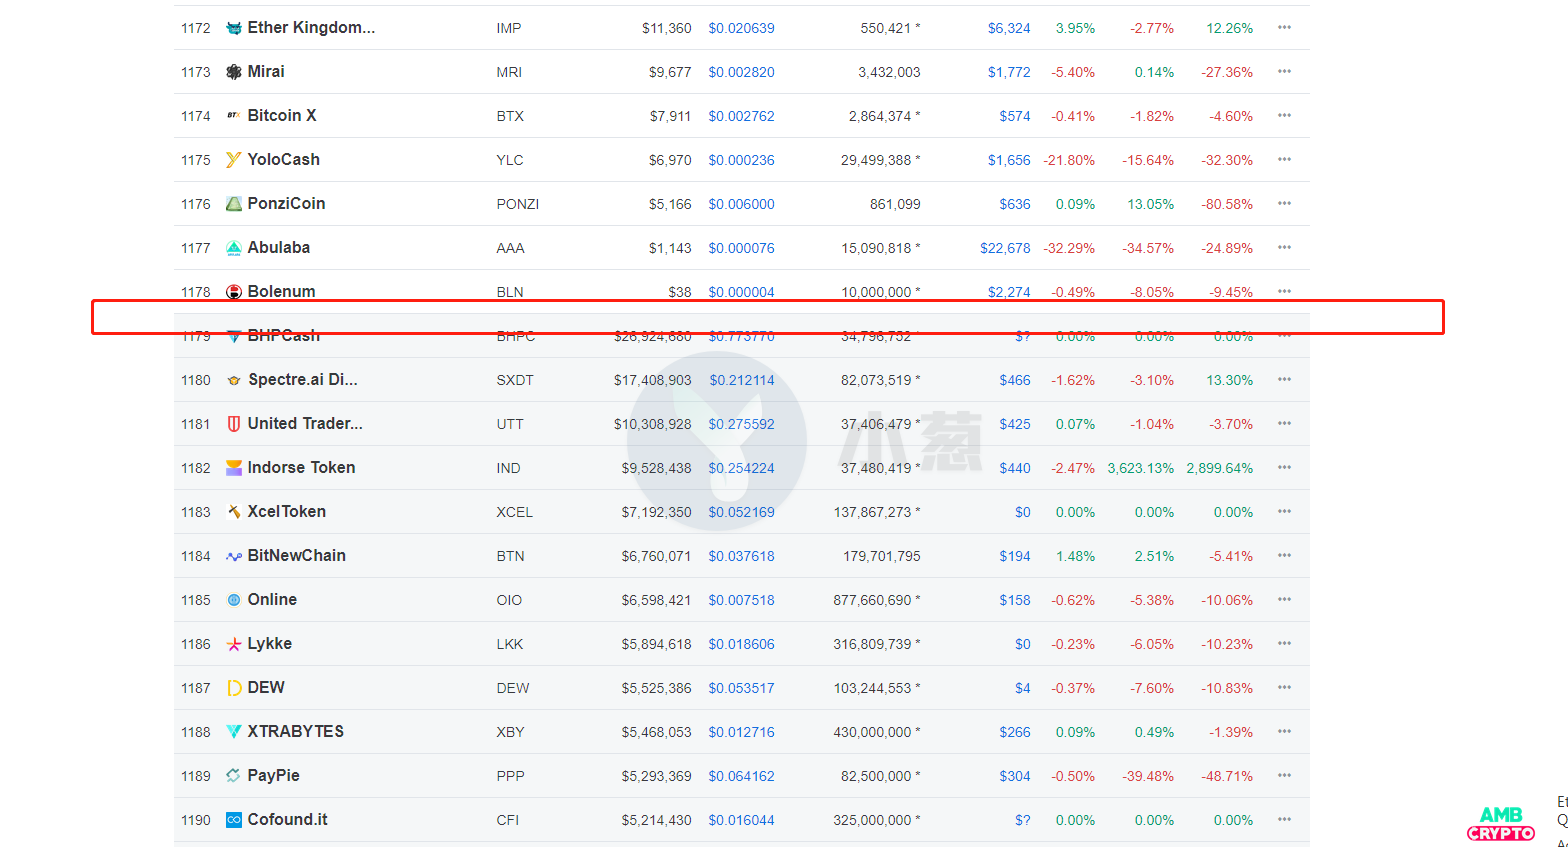The height and width of the screenshot is (847, 1568).
Task: Open the more options menu for Abulaba
Action: pyautogui.click(x=1285, y=248)
